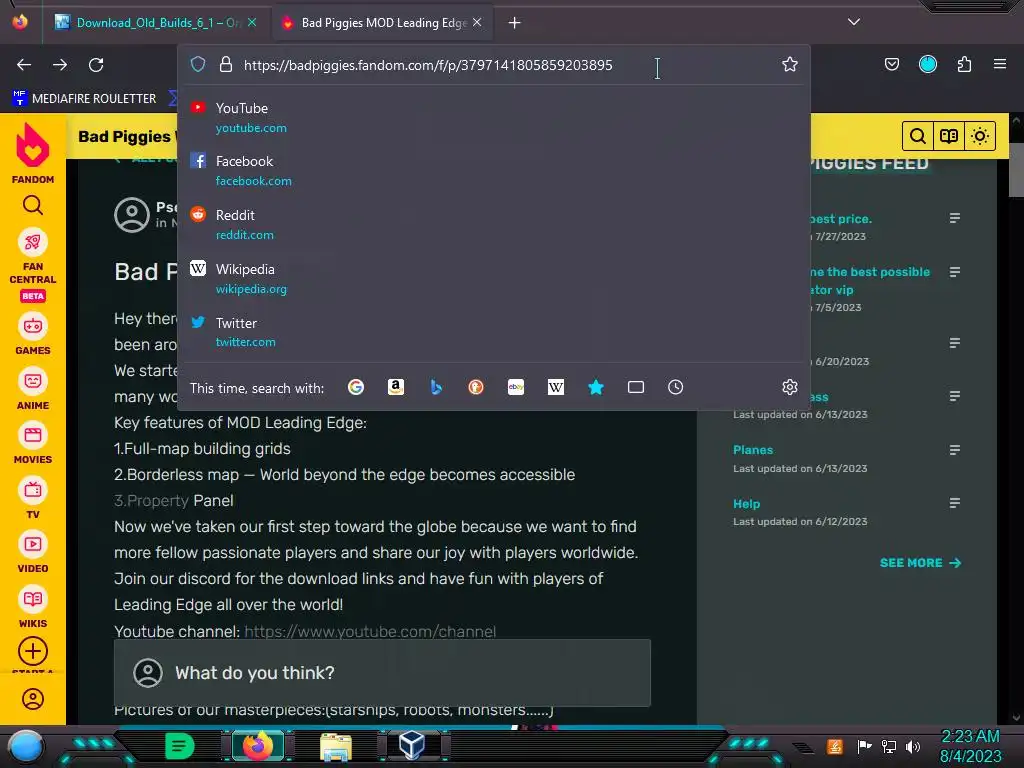The width and height of the screenshot is (1024, 768).
Task: Click the site lock padlock icon
Action: [226, 64]
